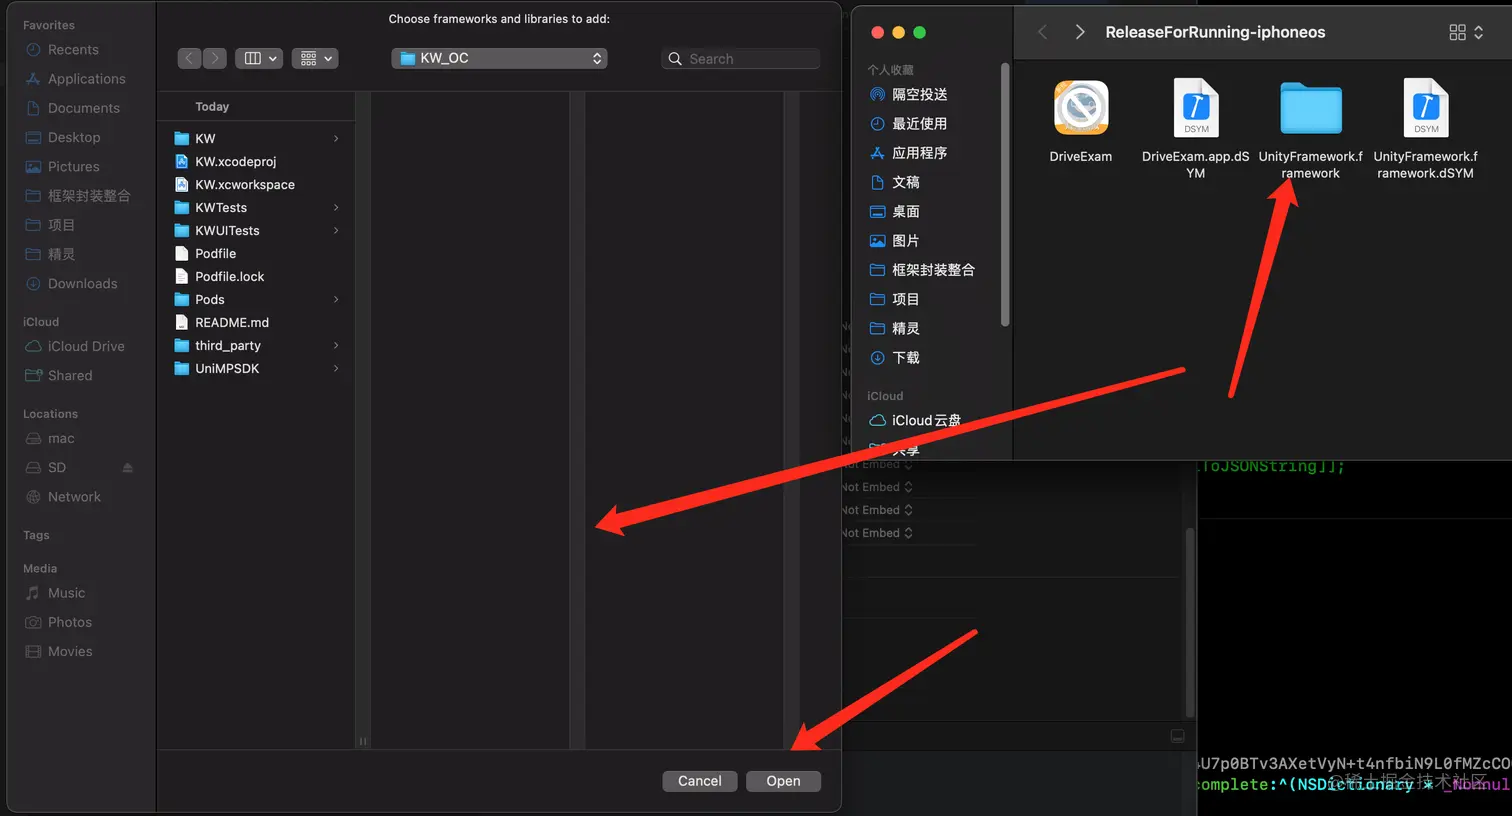The width and height of the screenshot is (1512, 816).
Task: Open 桌面 in Finder sidebar
Action: point(895,212)
